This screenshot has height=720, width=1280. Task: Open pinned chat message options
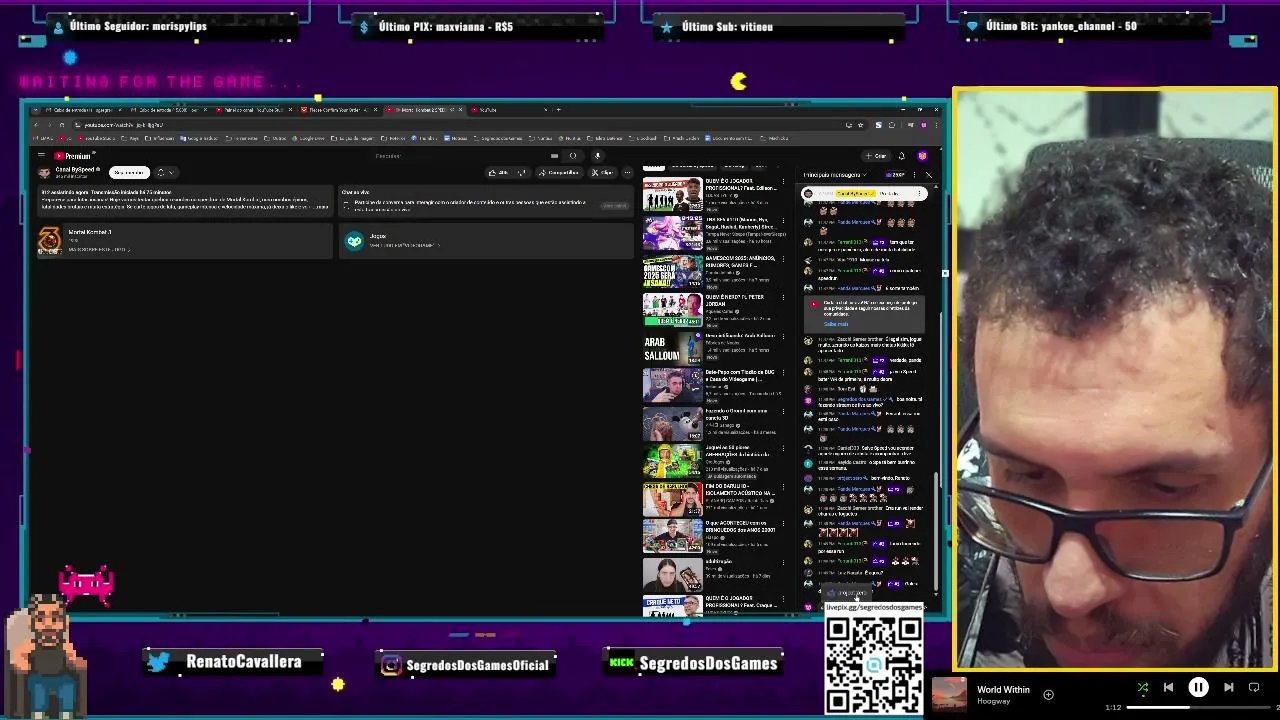[919, 193]
